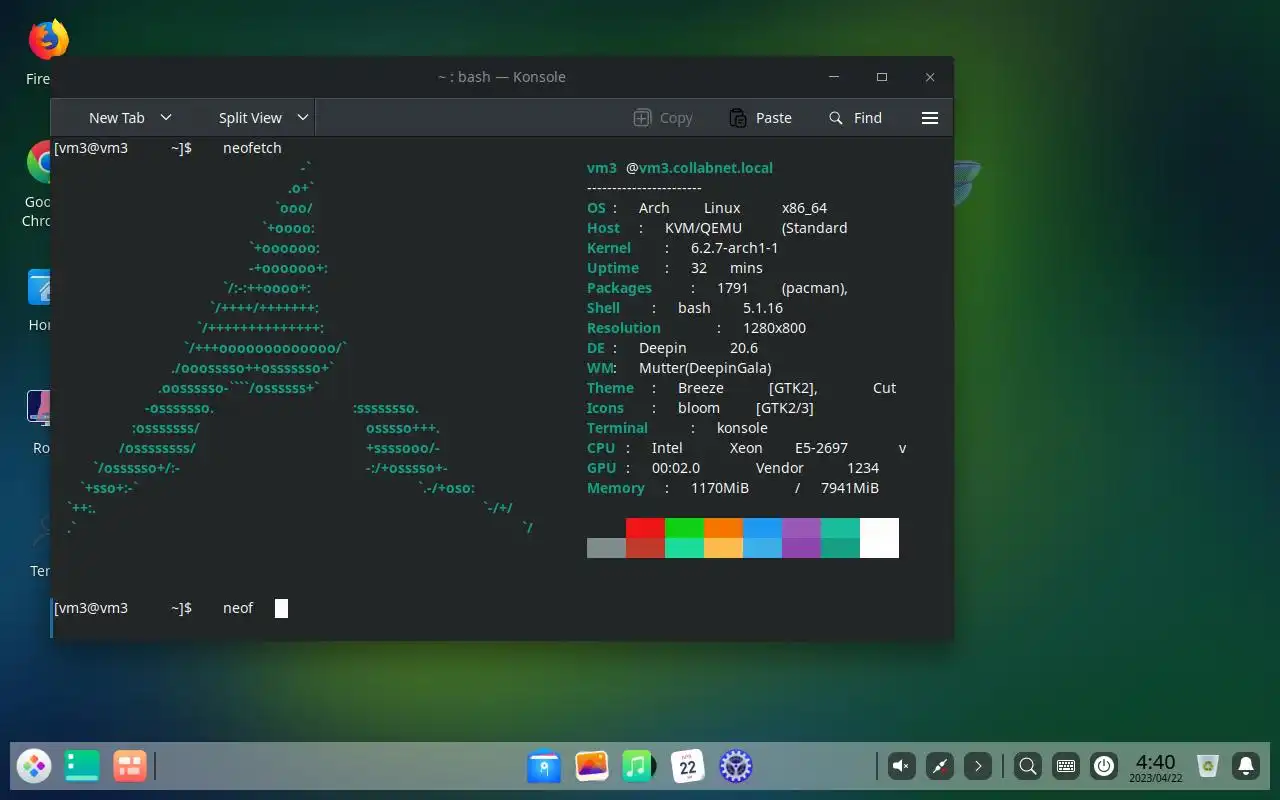The width and height of the screenshot is (1280, 800).
Task: Expand the Split View dropdown arrow
Action: [303, 118]
